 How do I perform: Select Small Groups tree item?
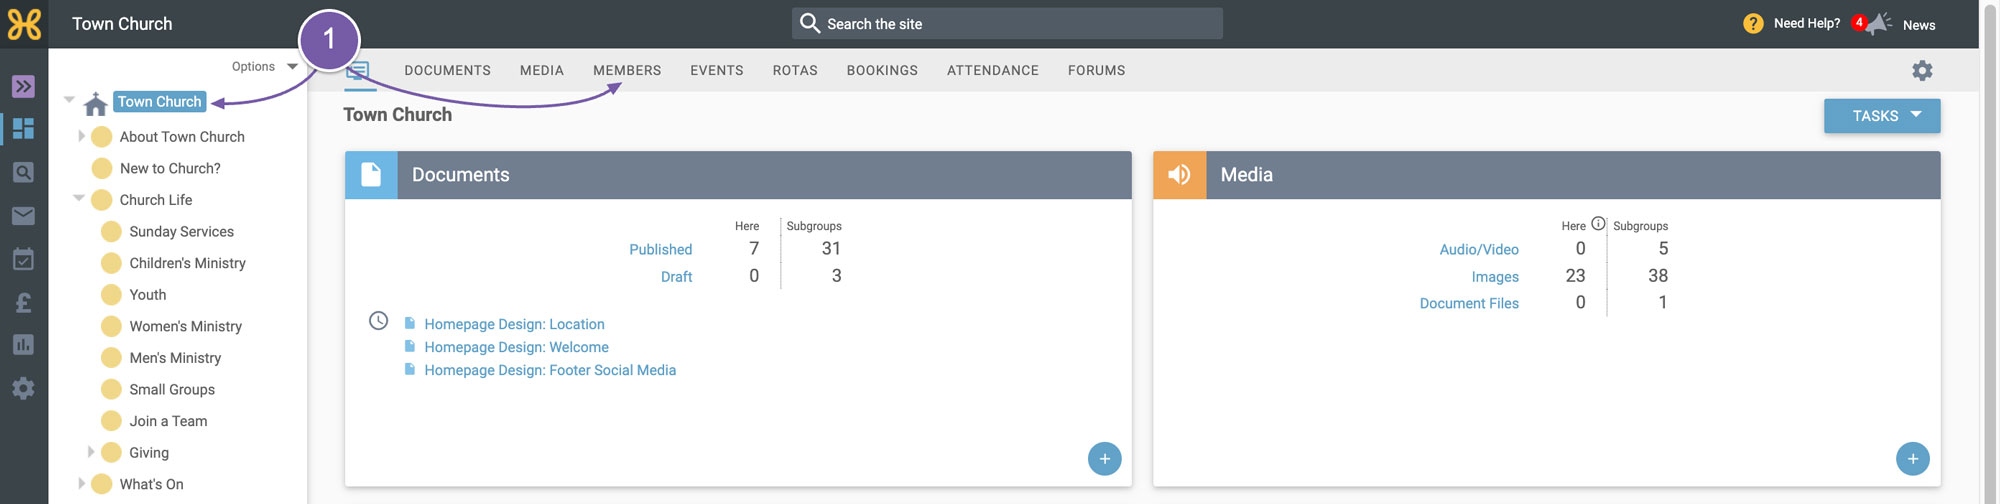coord(172,389)
